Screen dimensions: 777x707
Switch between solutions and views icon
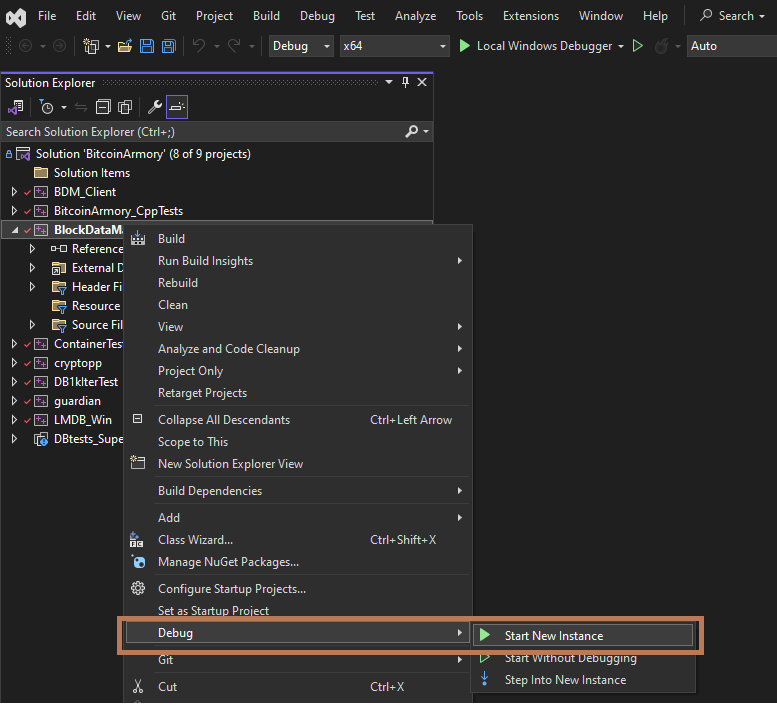tap(15, 107)
